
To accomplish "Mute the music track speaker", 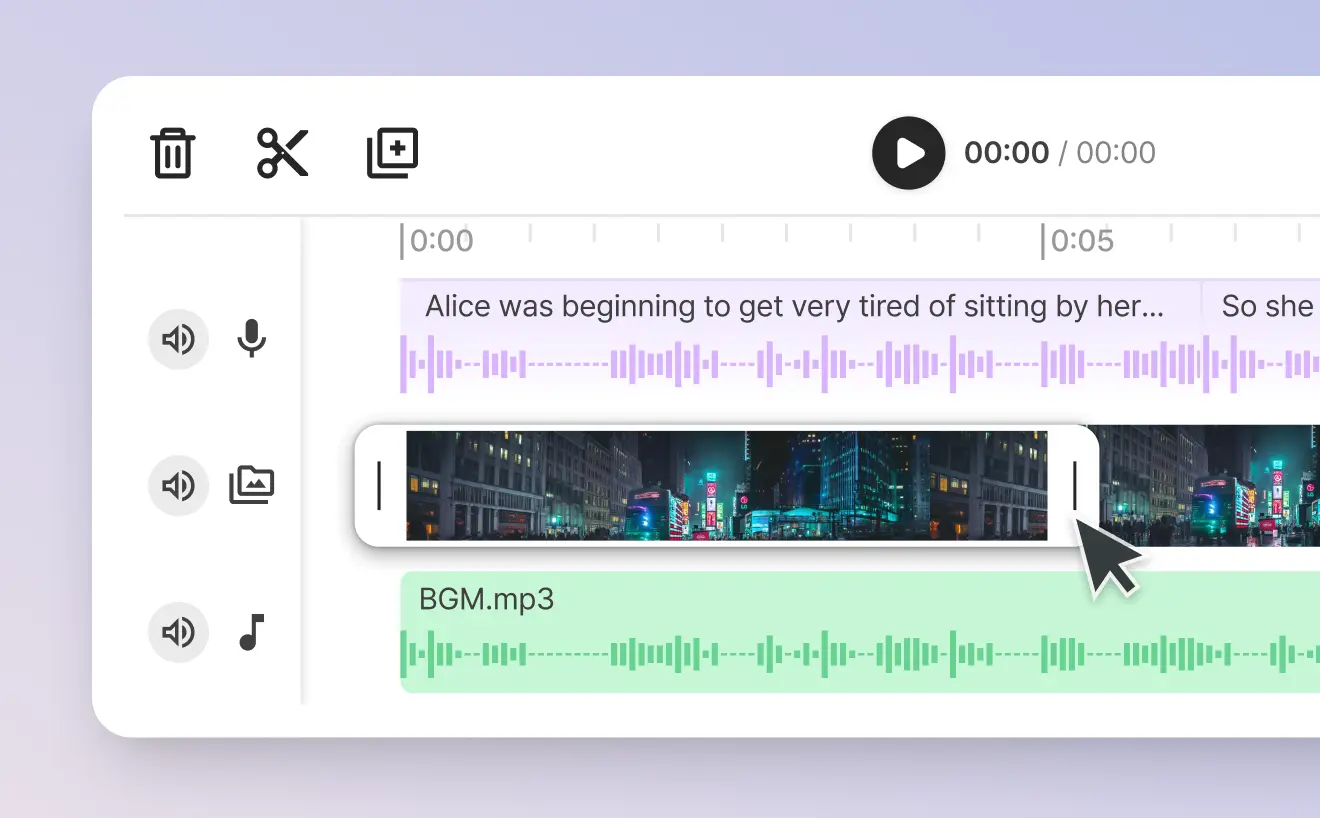I will (x=179, y=632).
